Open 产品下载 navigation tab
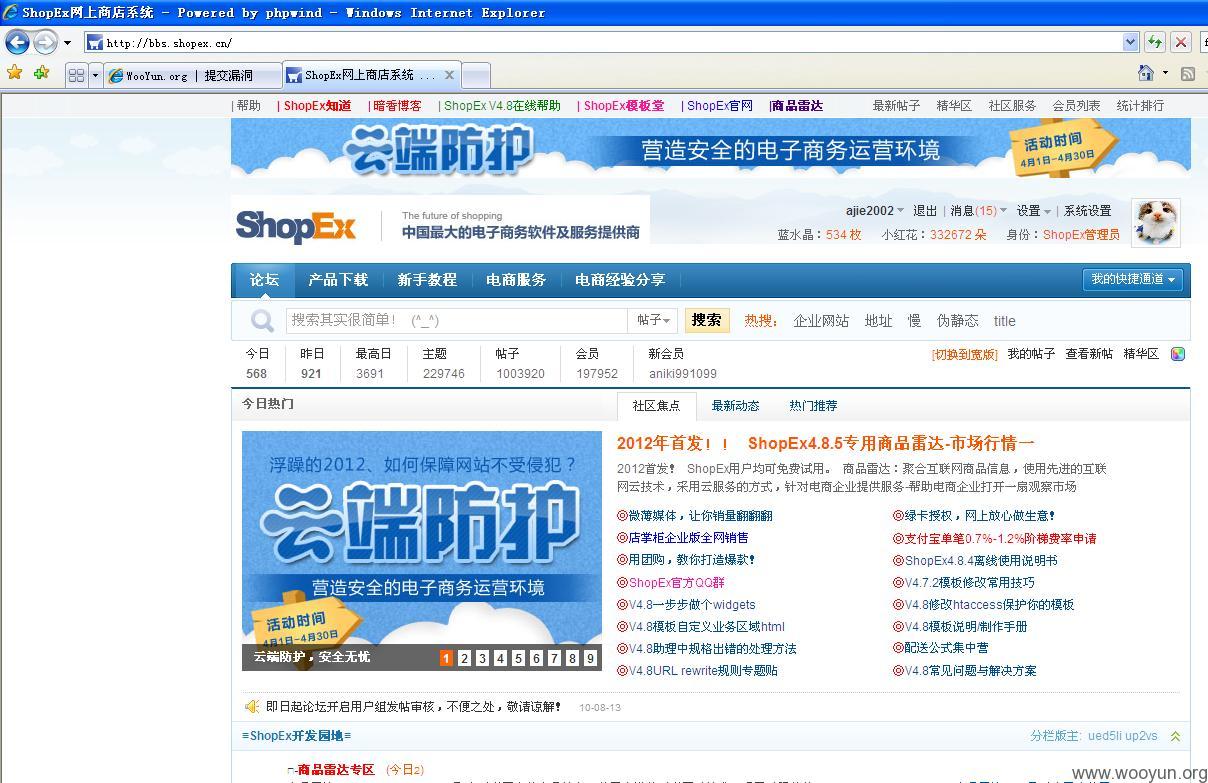1208x783 pixels. 338,280
